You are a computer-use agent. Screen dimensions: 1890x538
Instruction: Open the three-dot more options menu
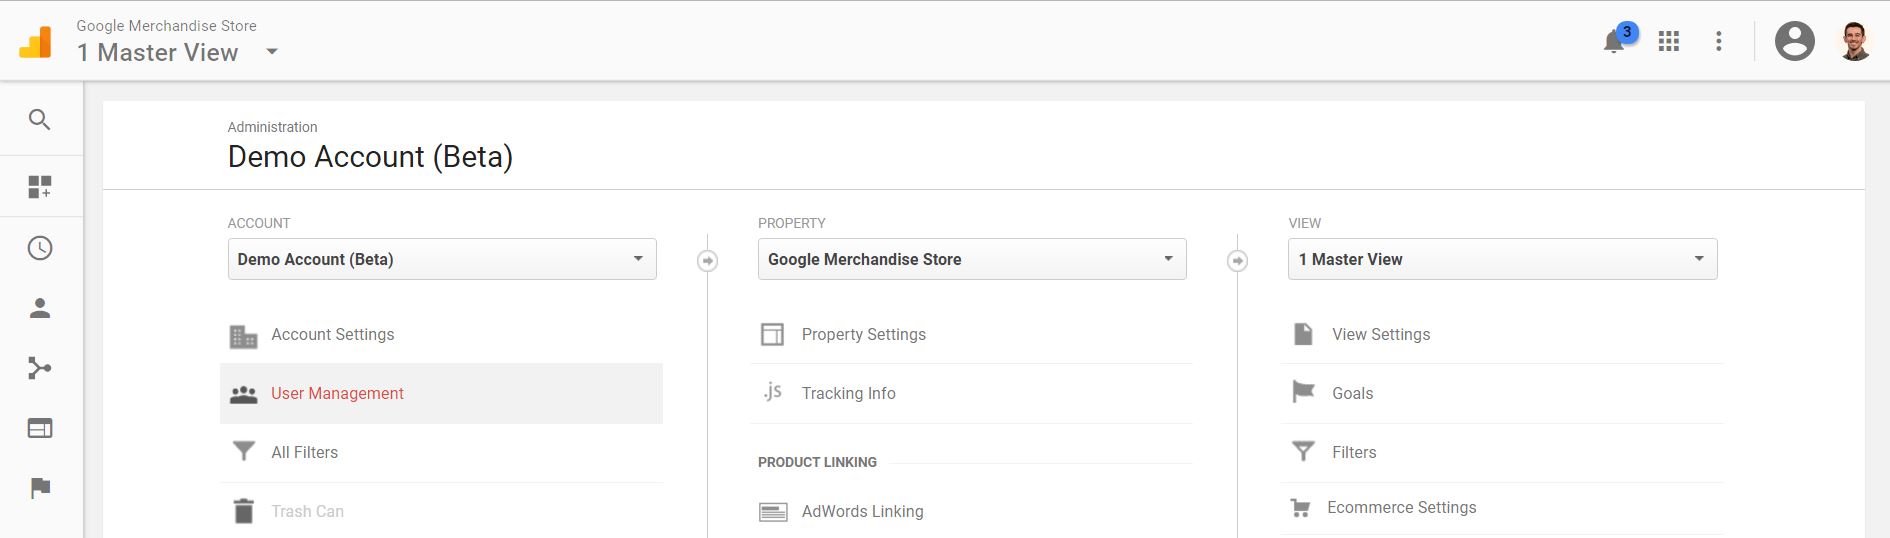[x=1719, y=41]
